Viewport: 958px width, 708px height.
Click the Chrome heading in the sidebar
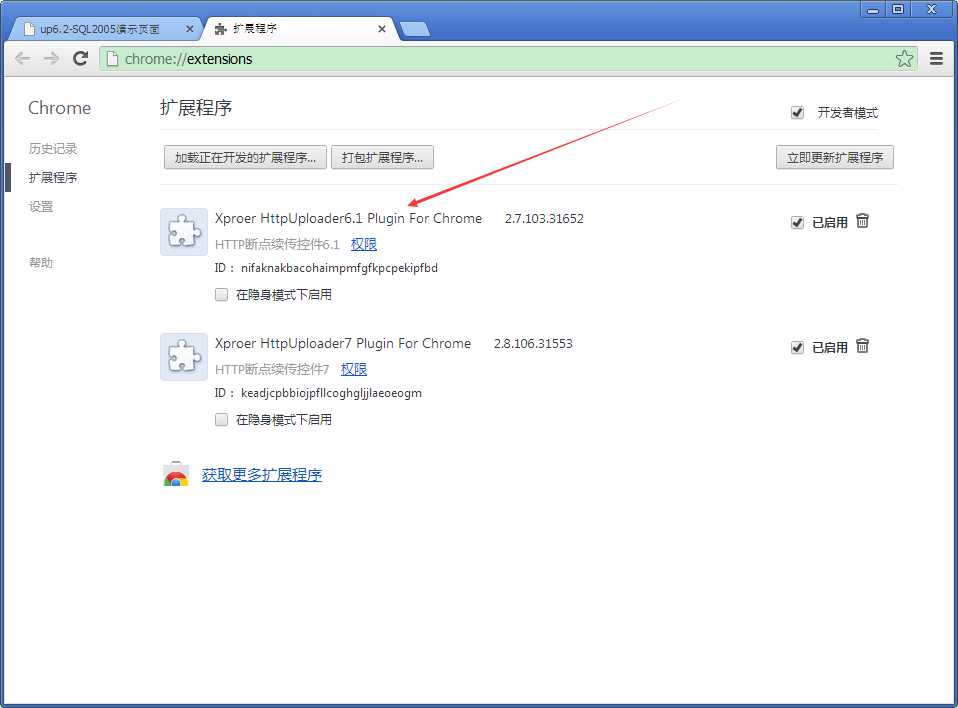(x=59, y=108)
